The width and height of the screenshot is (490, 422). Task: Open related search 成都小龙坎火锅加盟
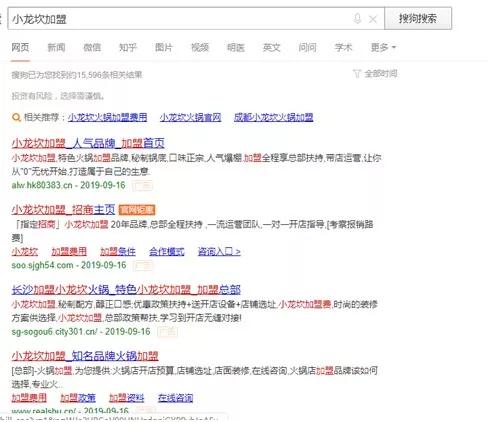coord(273,117)
